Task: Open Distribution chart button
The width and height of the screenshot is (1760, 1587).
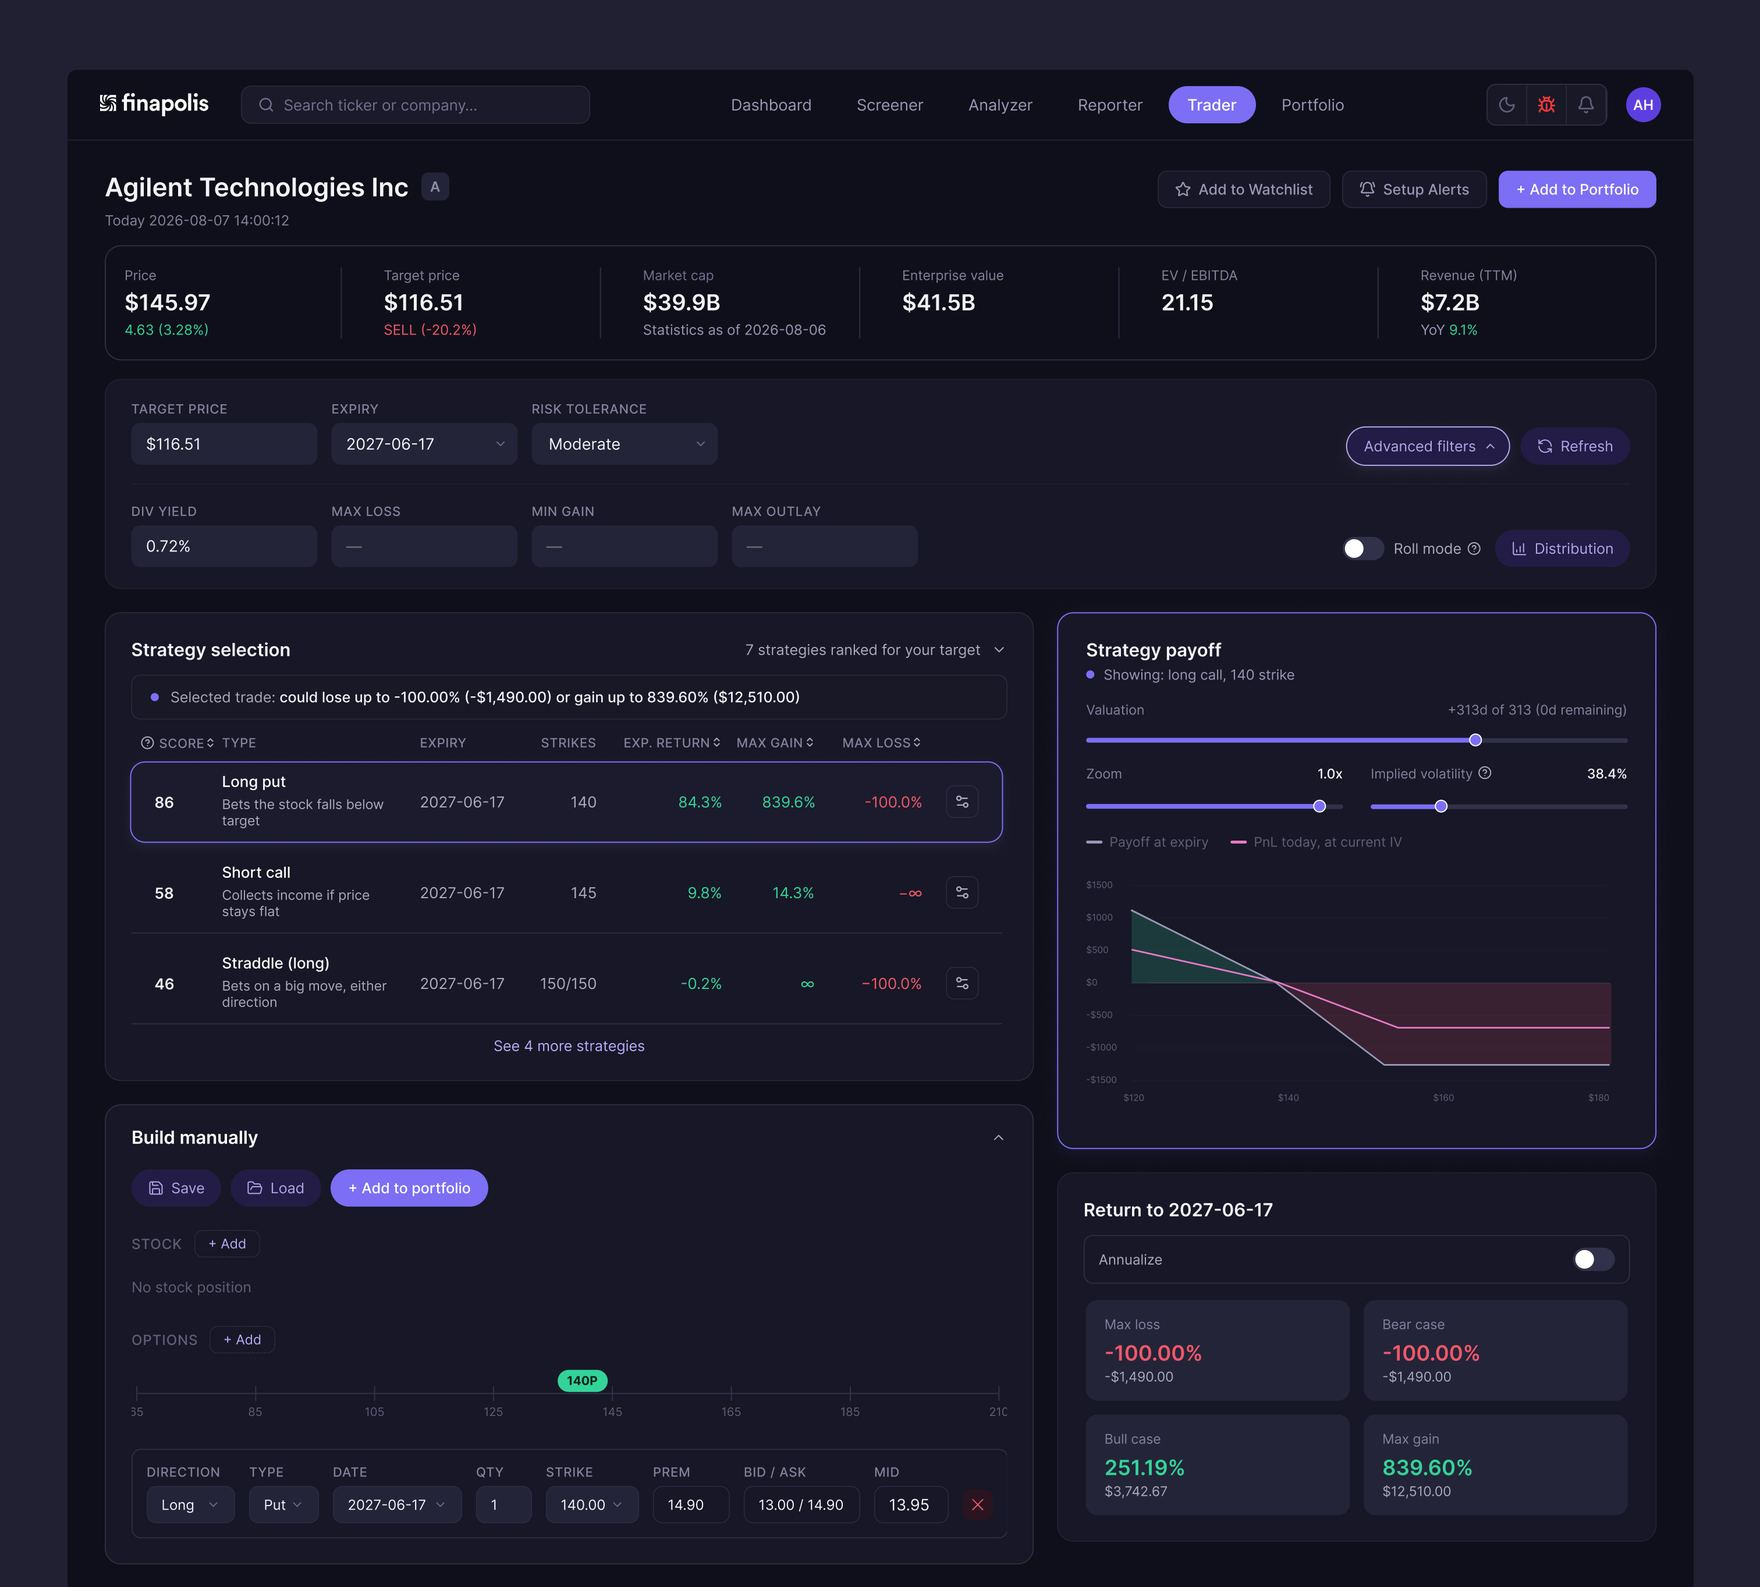Action: click(1562, 549)
